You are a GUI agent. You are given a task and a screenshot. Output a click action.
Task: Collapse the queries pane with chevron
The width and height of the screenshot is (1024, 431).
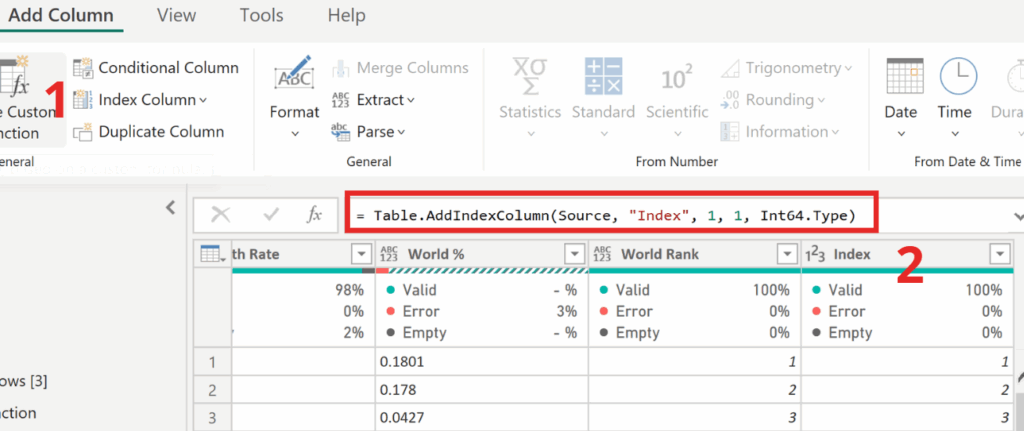pos(170,207)
